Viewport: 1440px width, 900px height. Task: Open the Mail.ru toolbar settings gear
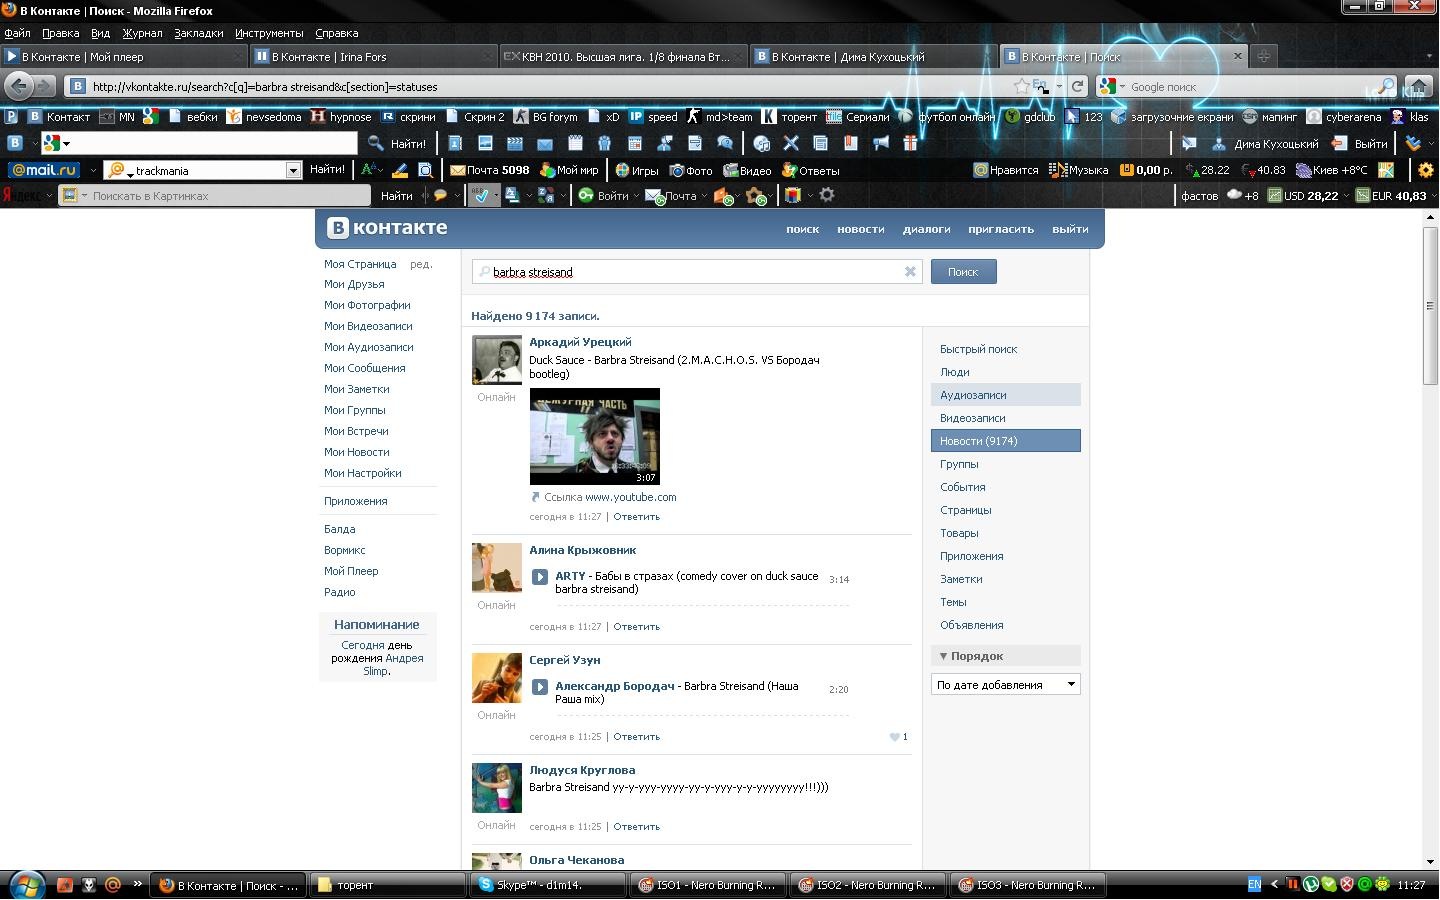[x=1426, y=170]
